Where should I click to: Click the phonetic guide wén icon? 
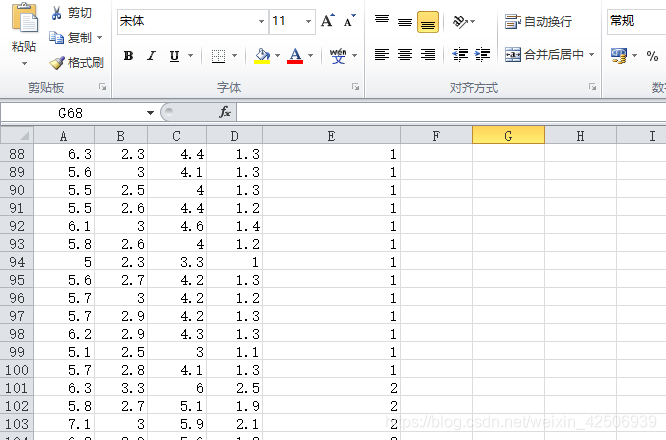[x=338, y=56]
